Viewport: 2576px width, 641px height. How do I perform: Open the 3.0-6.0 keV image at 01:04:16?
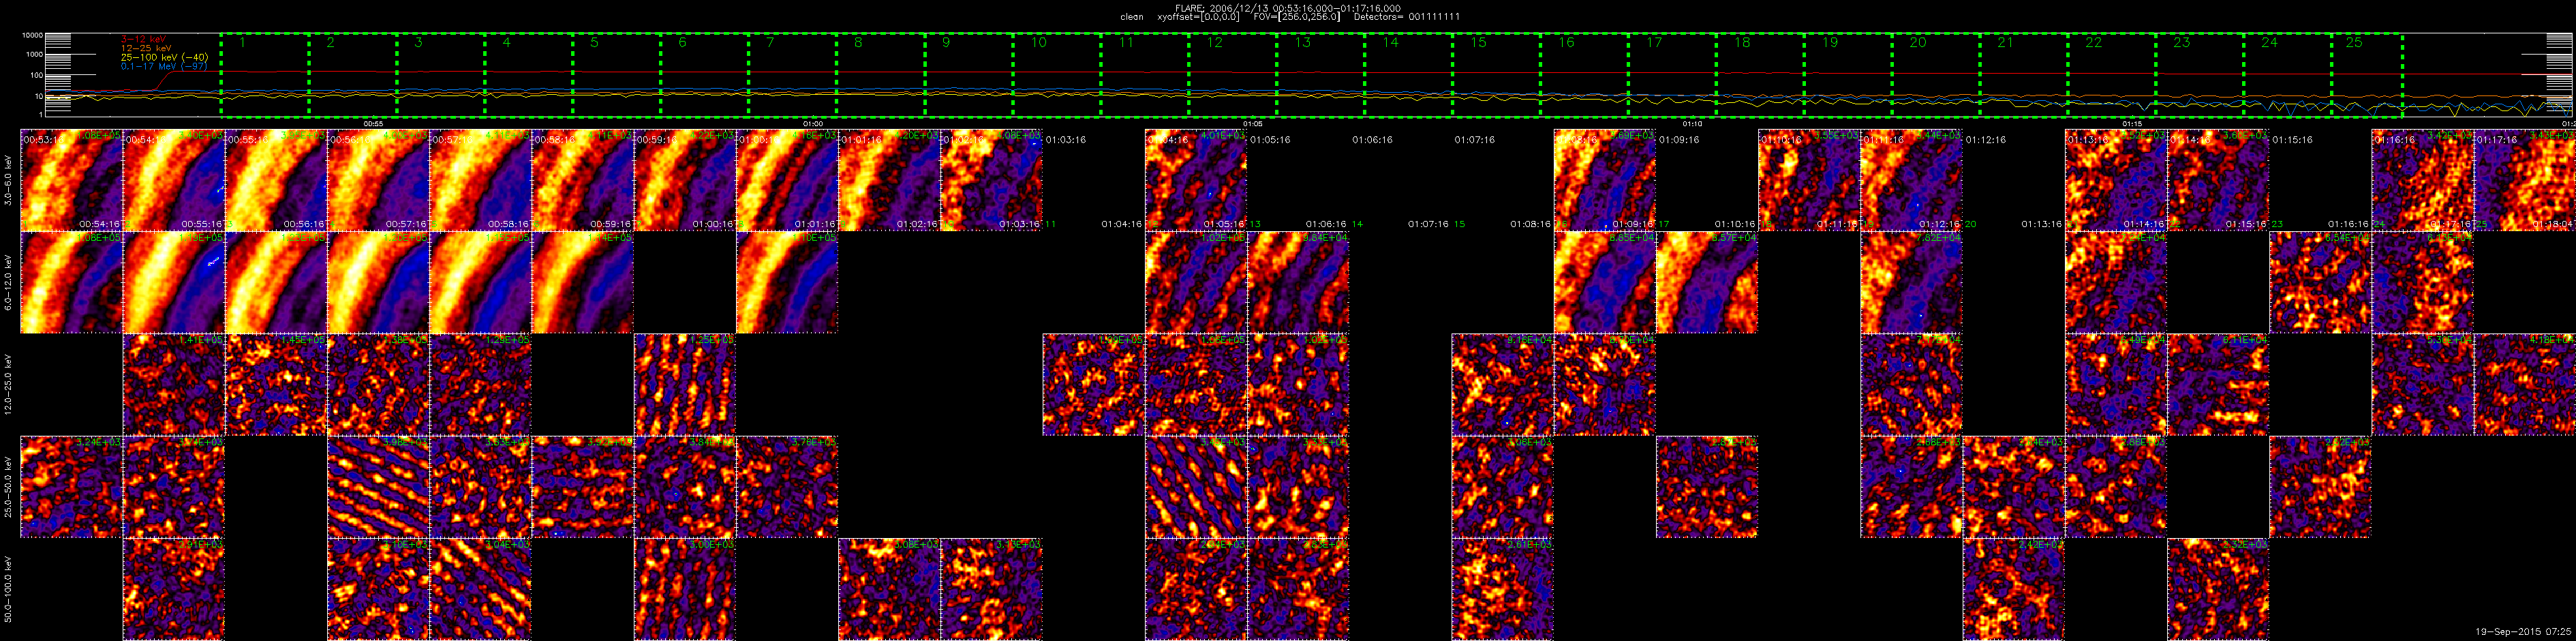tap(1196, 180)
